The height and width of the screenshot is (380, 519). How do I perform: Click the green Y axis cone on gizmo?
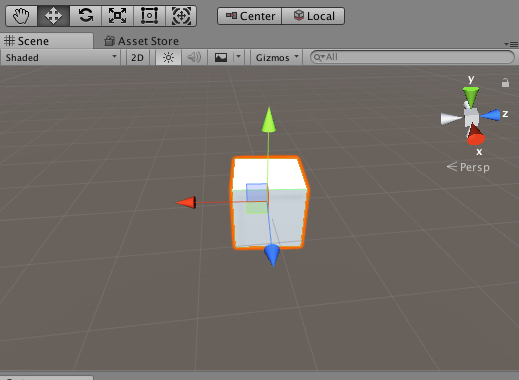(471, 96)
